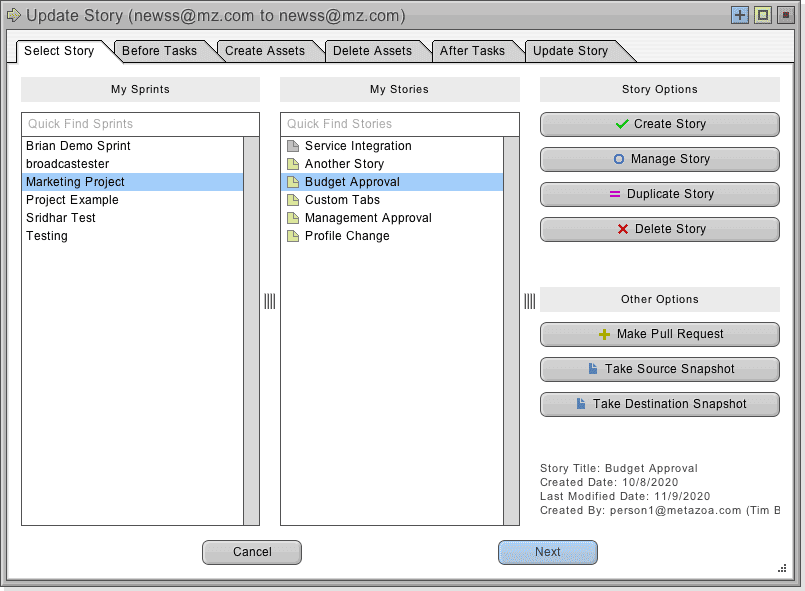This screenshot has height=591, width=805.
Task: Click the arrow icon beside Update Story title
Action: pyautogui.click(x=14, y=15)
